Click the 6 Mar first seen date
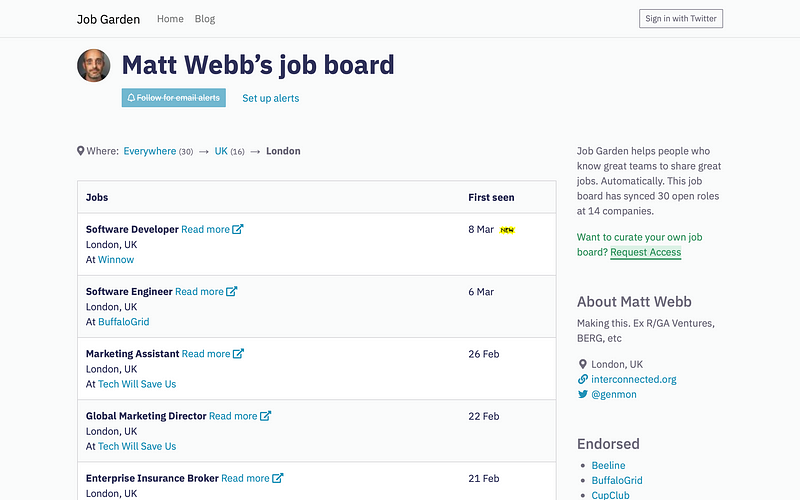800x500 pixels. pos(481,292)
